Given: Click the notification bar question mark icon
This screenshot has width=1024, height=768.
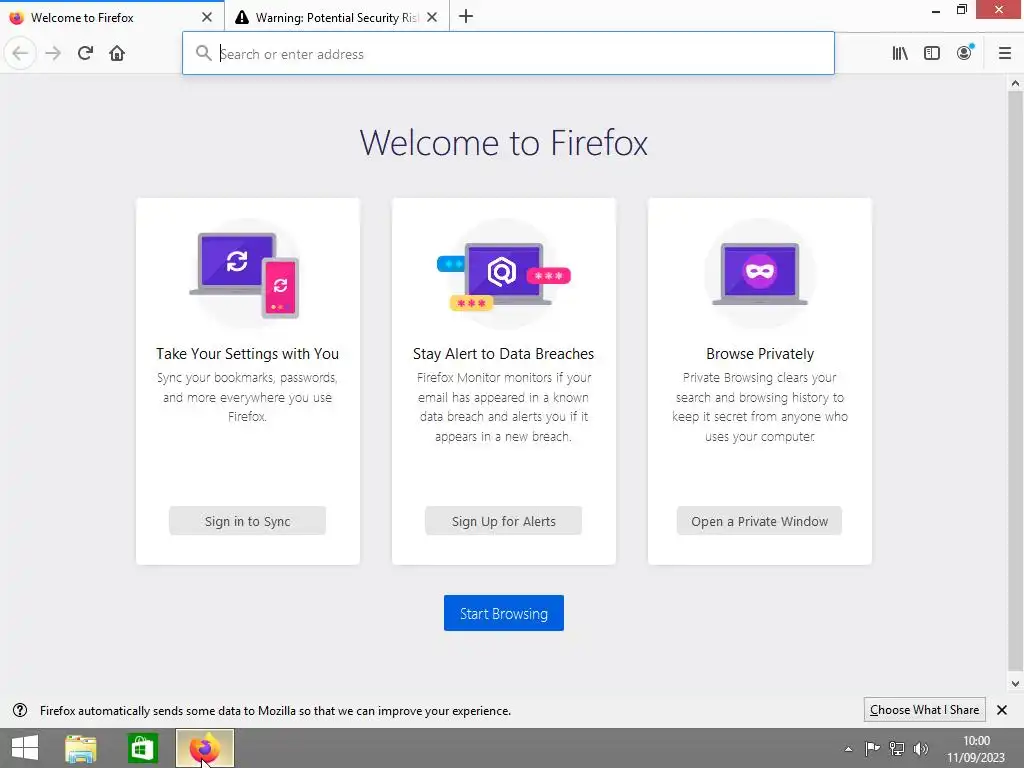Looking at the screenshot, I should click(x=20, y=710).
